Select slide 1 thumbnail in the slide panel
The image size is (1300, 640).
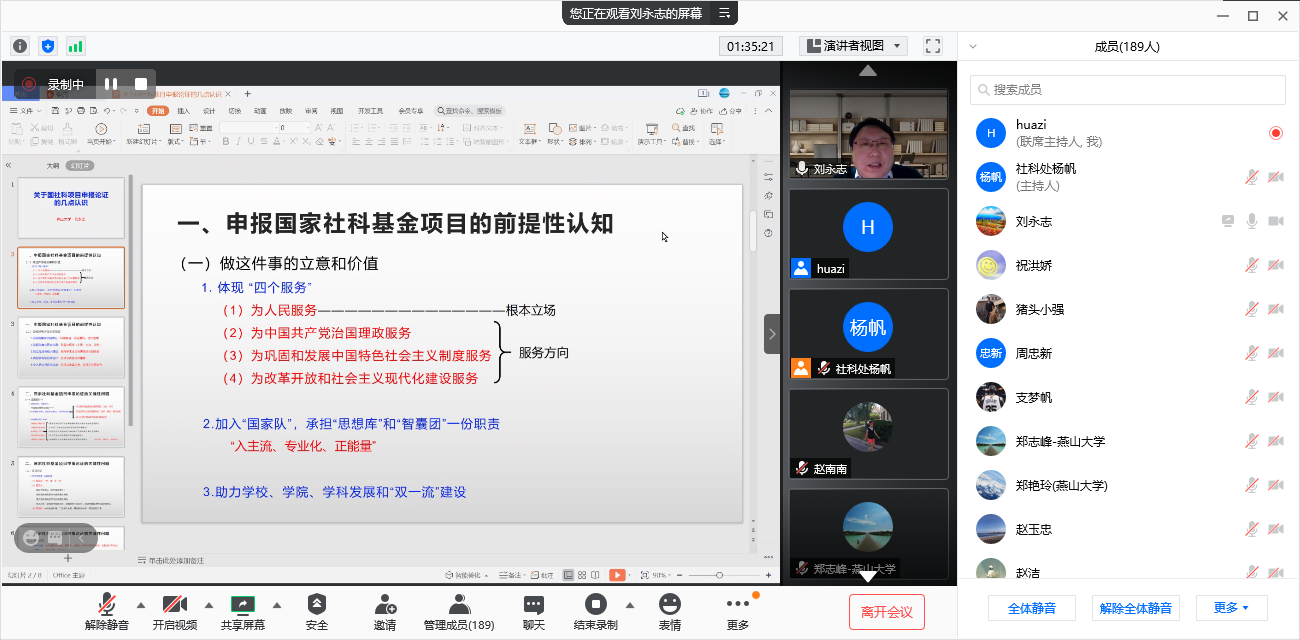[x=71, y=208]
